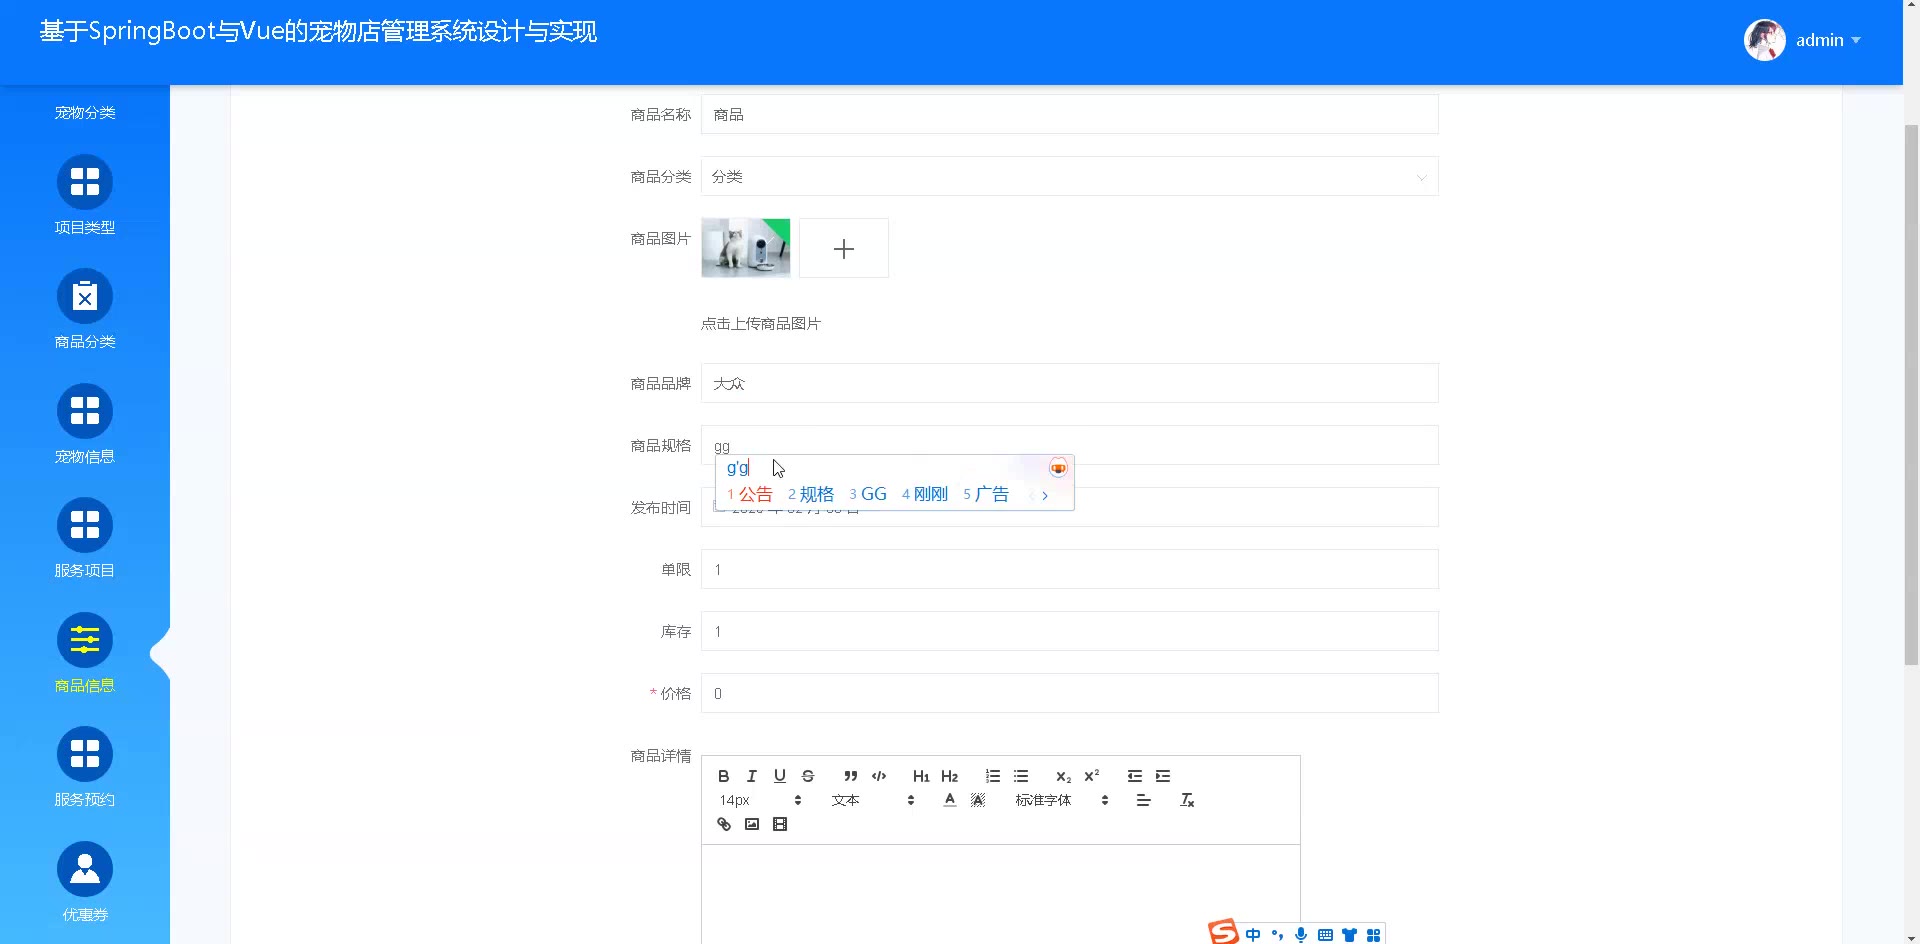Screen dimensions: 1920x944
Task: Insert a hyperlink in the editor
Action: pos(724,824)
